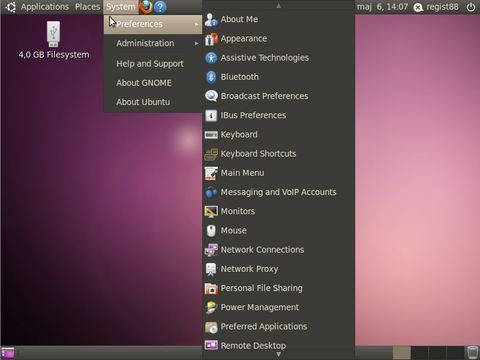The height and width of the screenshot is (360, 480).
Task: Open the Applications menu
Action: tap(45, 7)
